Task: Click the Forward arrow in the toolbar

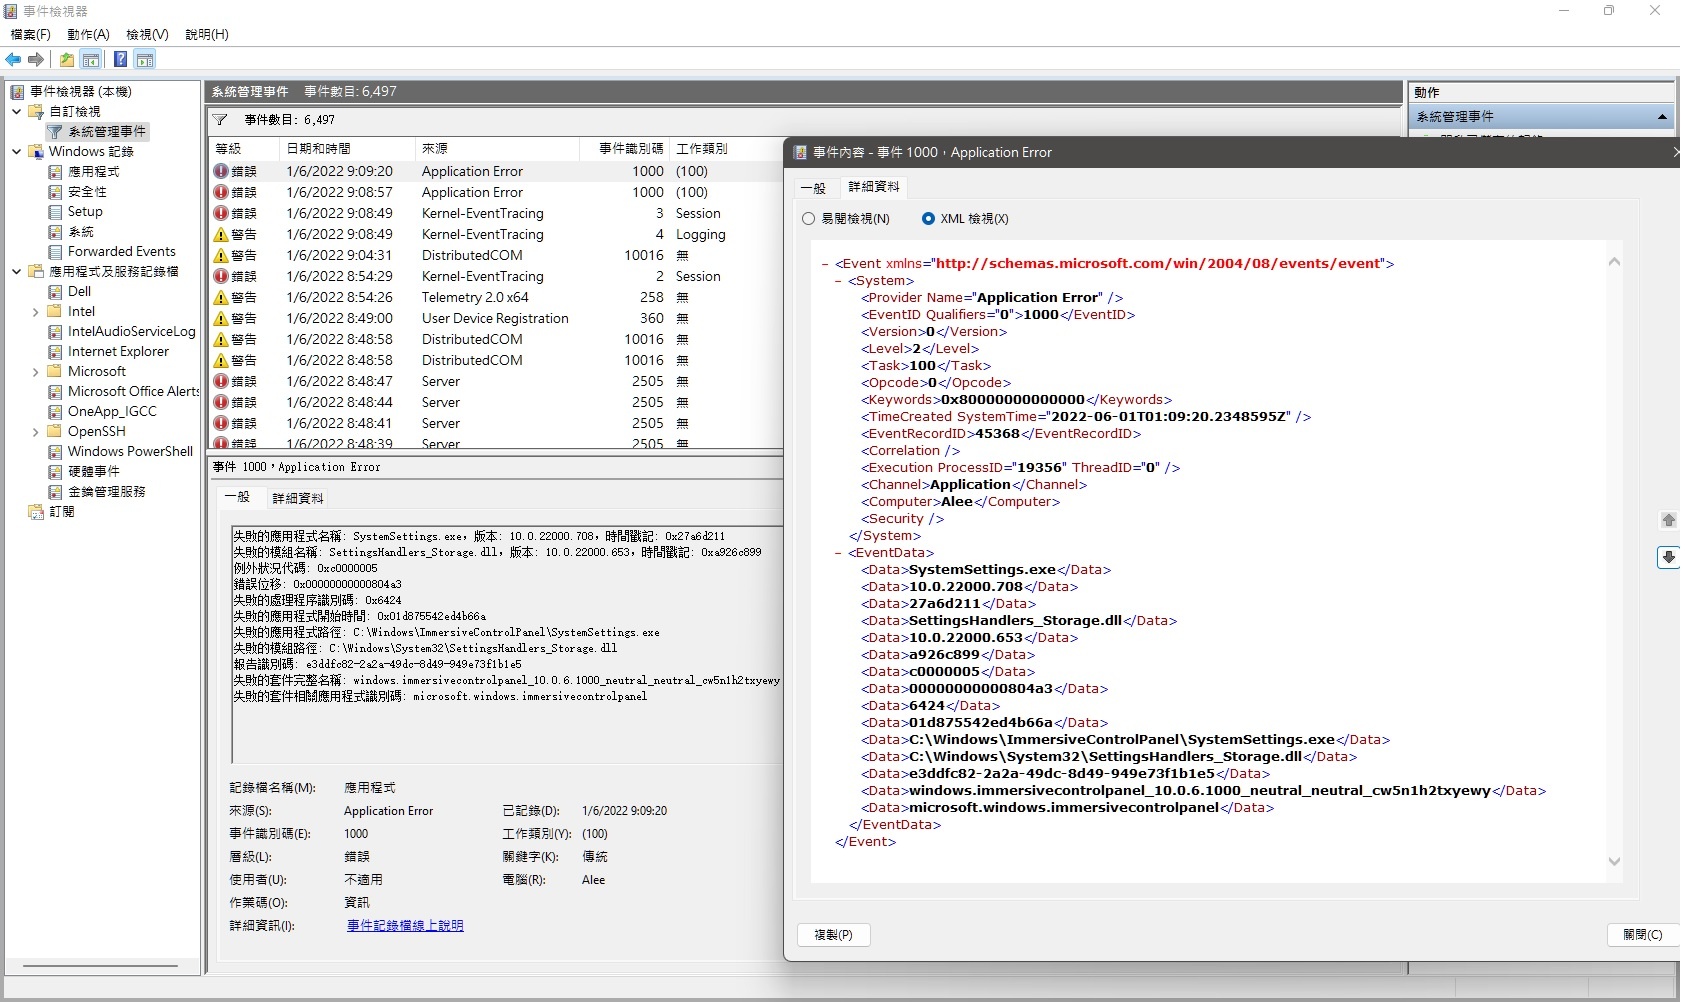Action: pyautogui.click(x=37, y=60)
